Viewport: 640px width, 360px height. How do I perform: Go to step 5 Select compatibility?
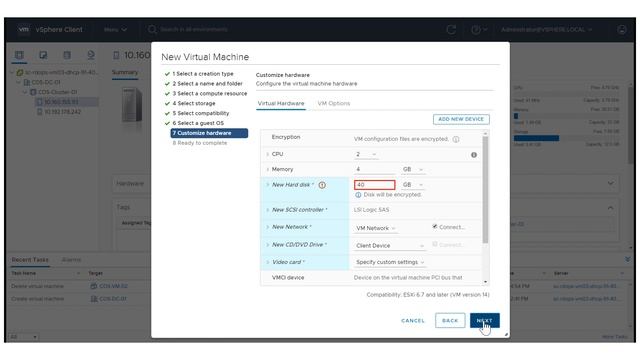click(x=200, y=113)
